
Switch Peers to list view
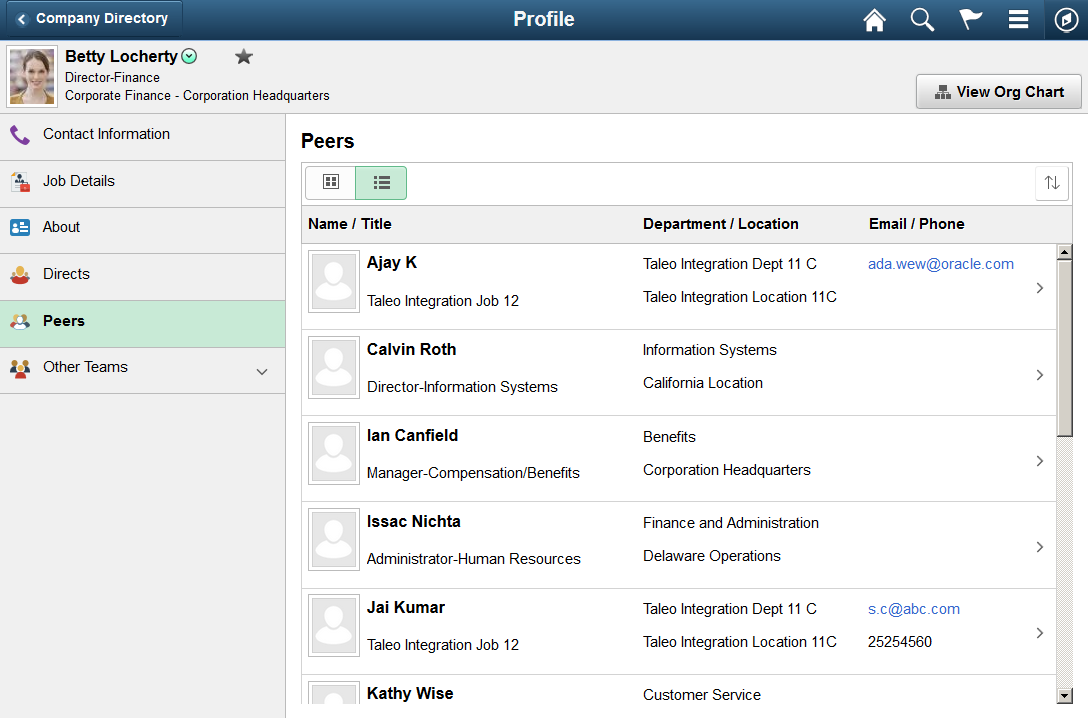(381, 182)
